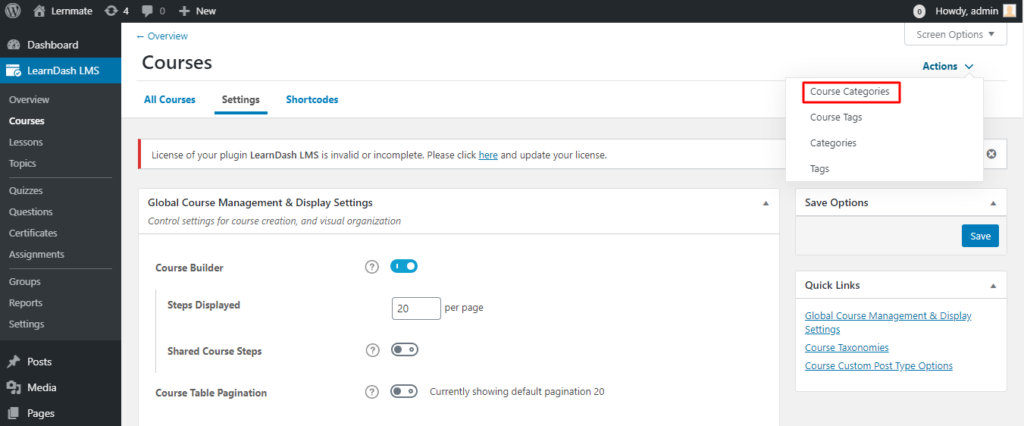Switch to the All Courses tab
Screen dimensions: 1024x426
(x=170, y=100)
